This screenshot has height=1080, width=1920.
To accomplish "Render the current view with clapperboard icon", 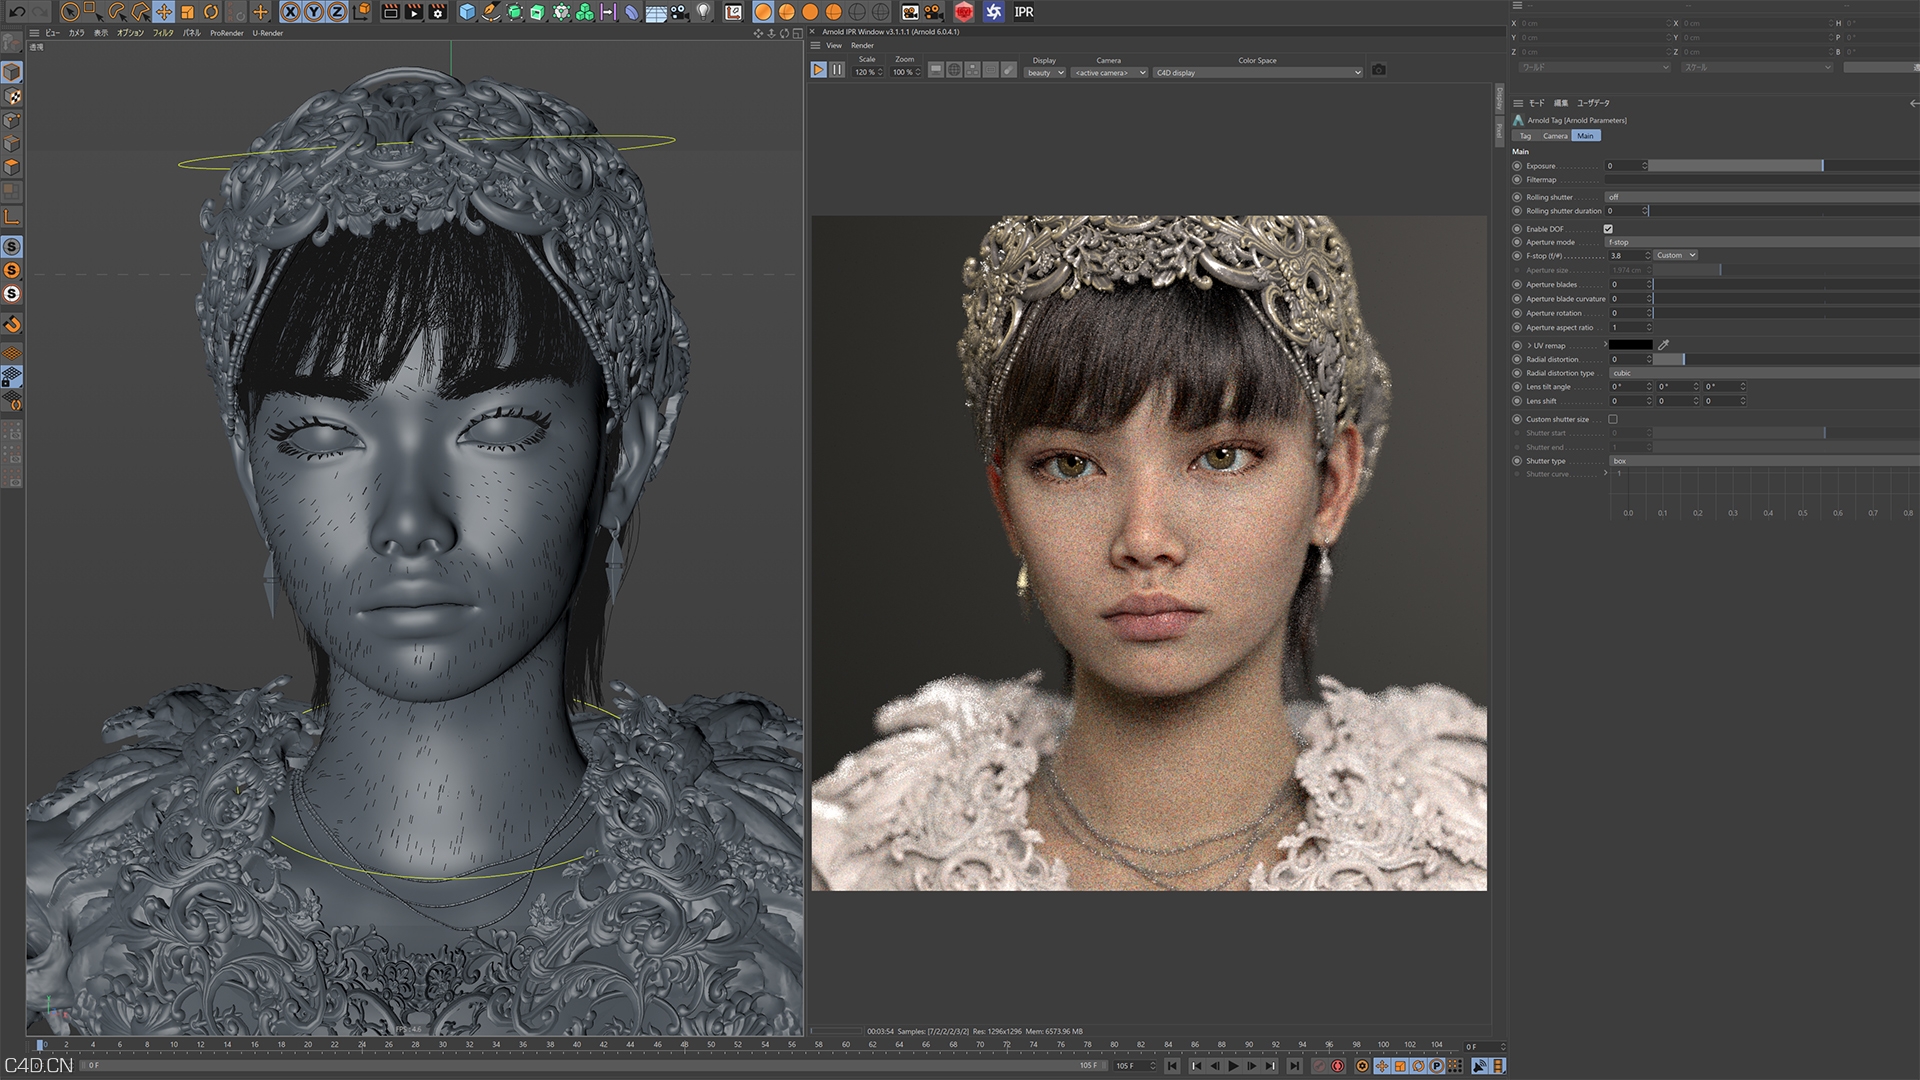I will 390,12.
